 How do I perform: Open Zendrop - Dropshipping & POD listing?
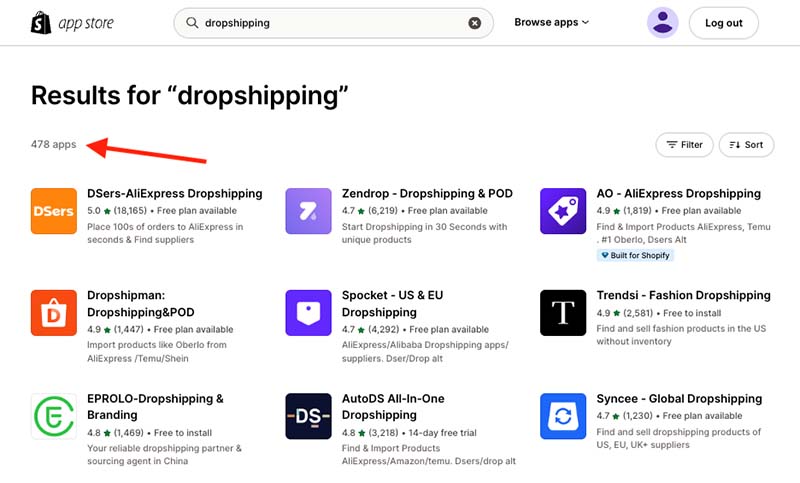pyautogui.click(x=427, y=194)
